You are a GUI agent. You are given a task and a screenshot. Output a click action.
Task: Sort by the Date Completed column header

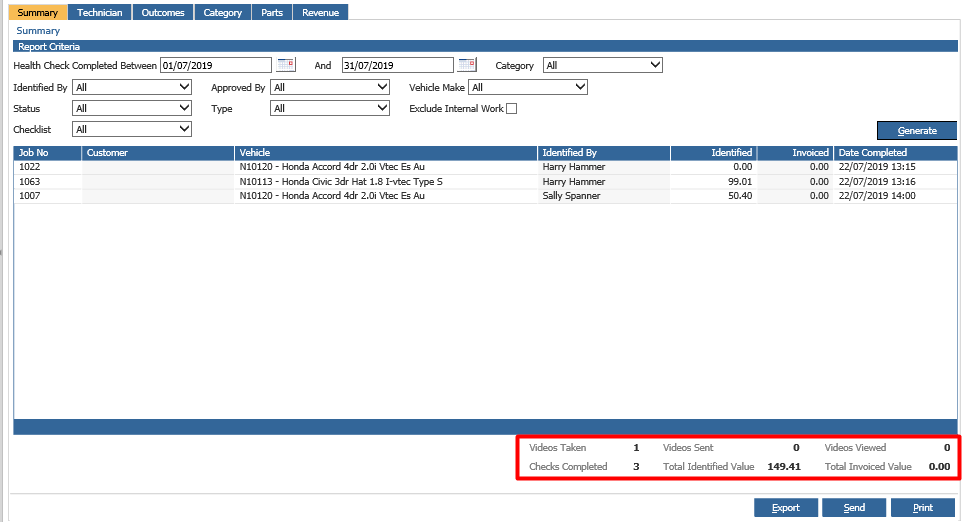click(x=886, y=153)
